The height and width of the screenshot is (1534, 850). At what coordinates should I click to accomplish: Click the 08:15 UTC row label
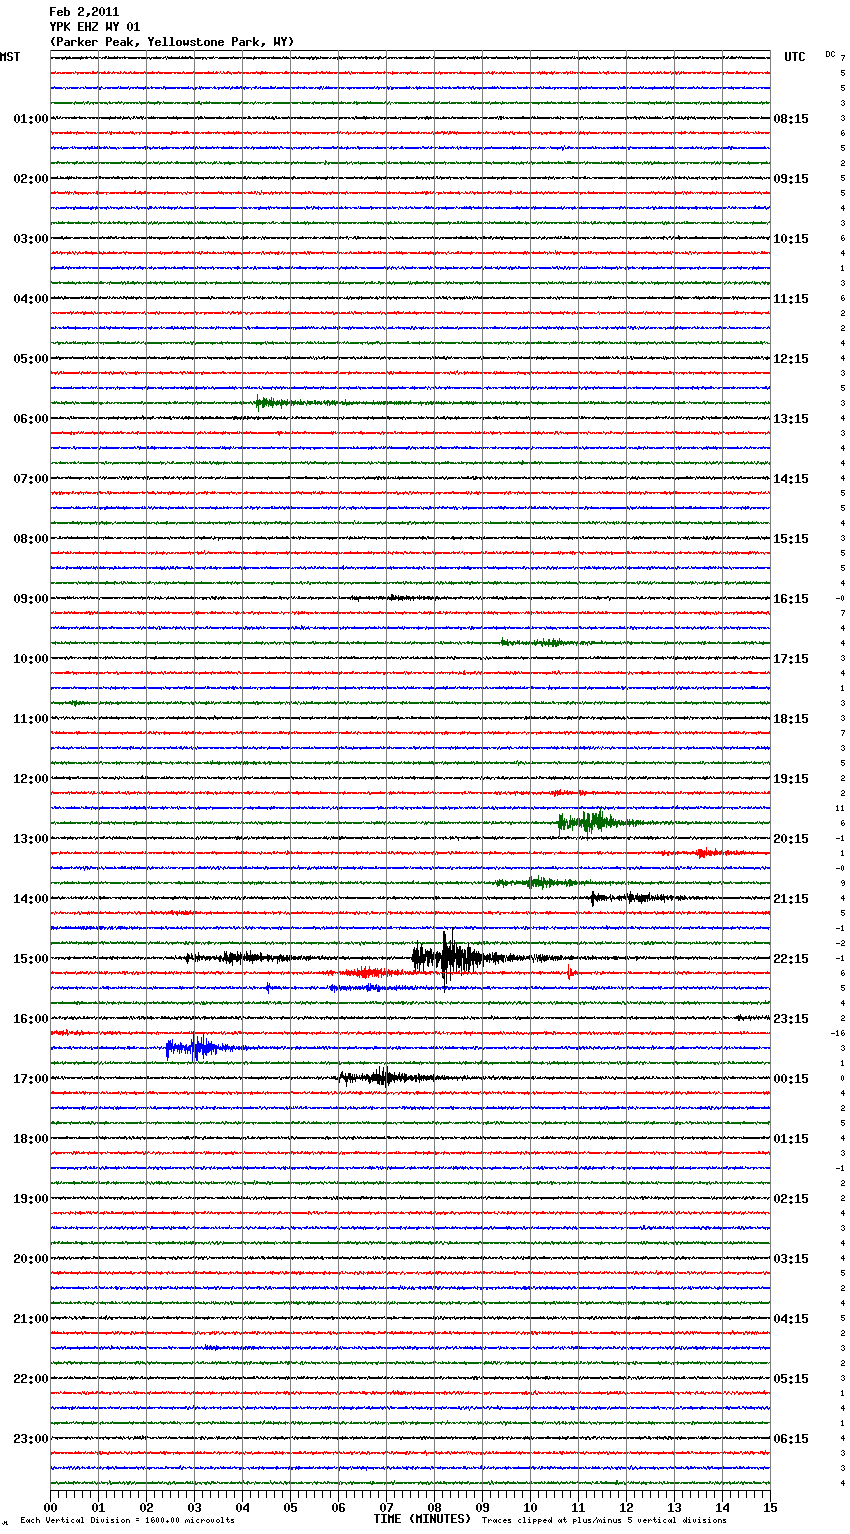click(x=791, y=119)
